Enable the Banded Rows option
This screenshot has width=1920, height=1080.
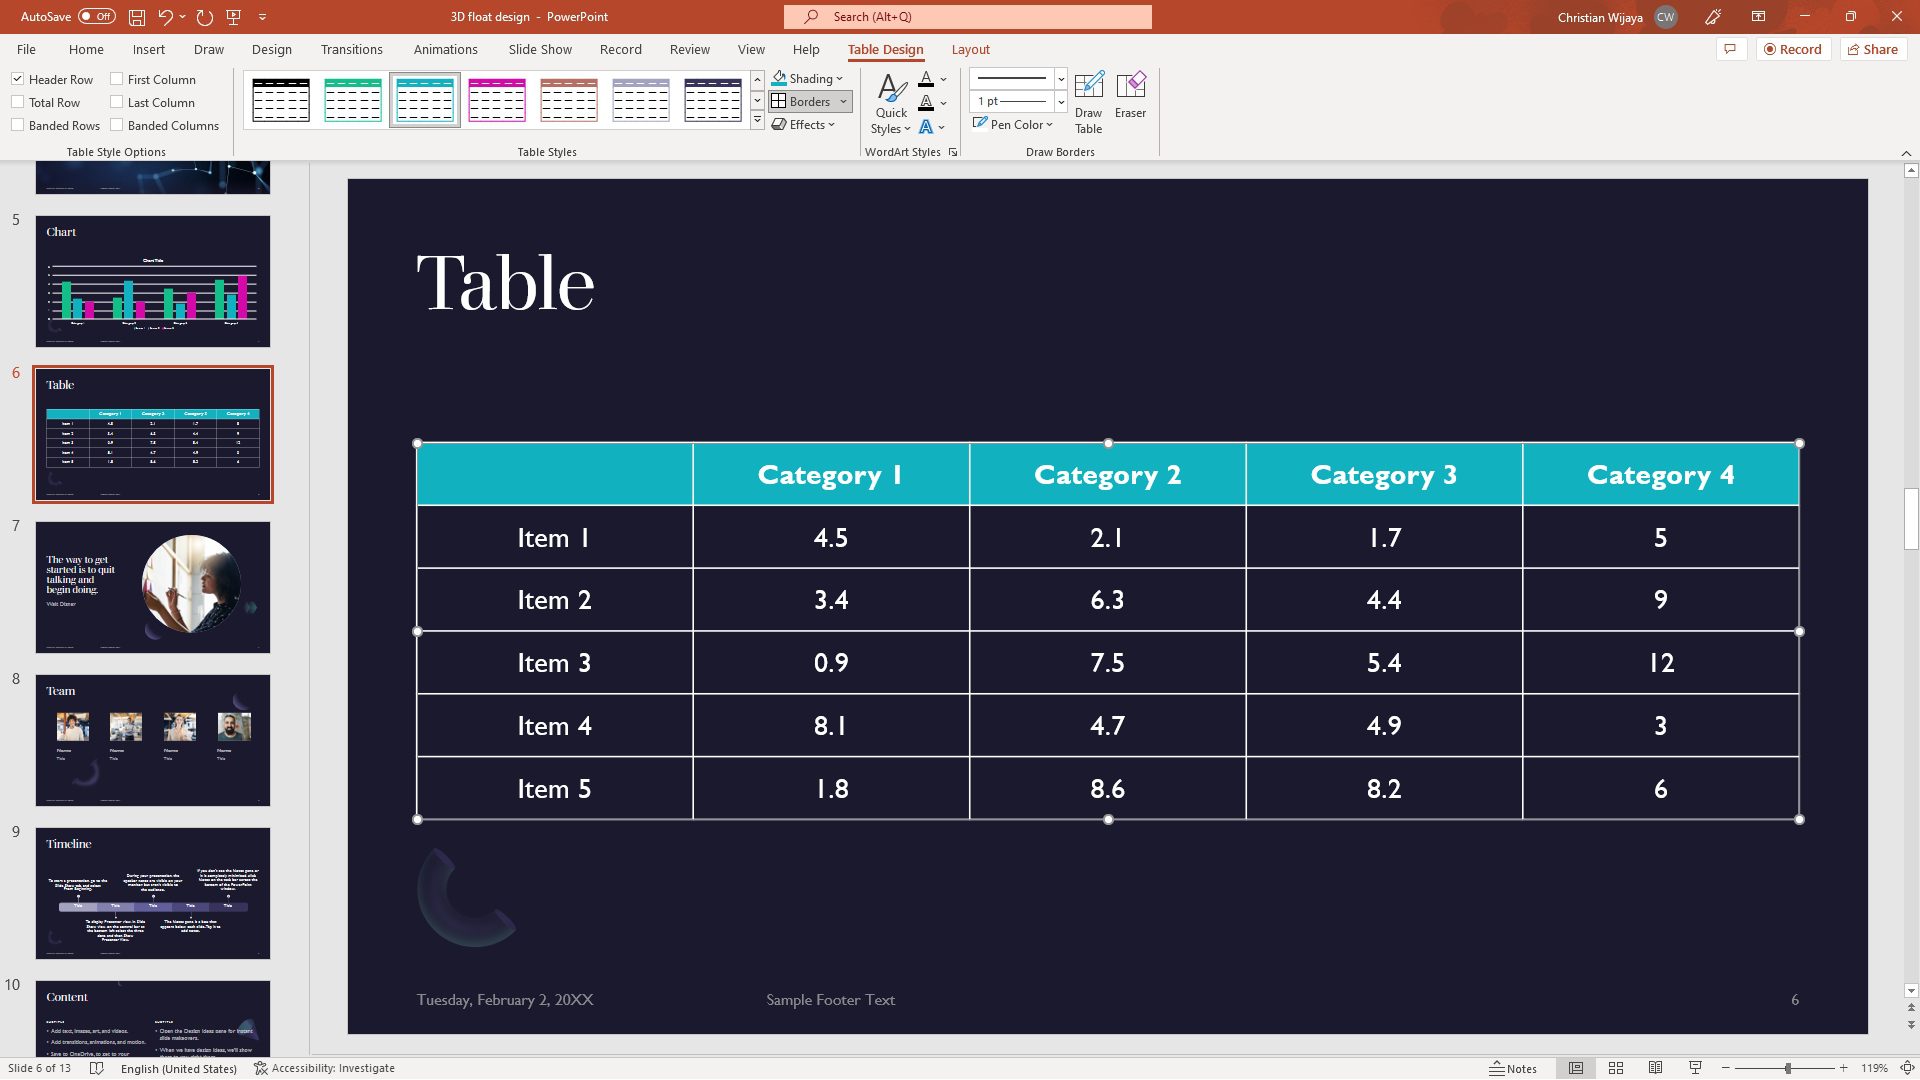18,125
